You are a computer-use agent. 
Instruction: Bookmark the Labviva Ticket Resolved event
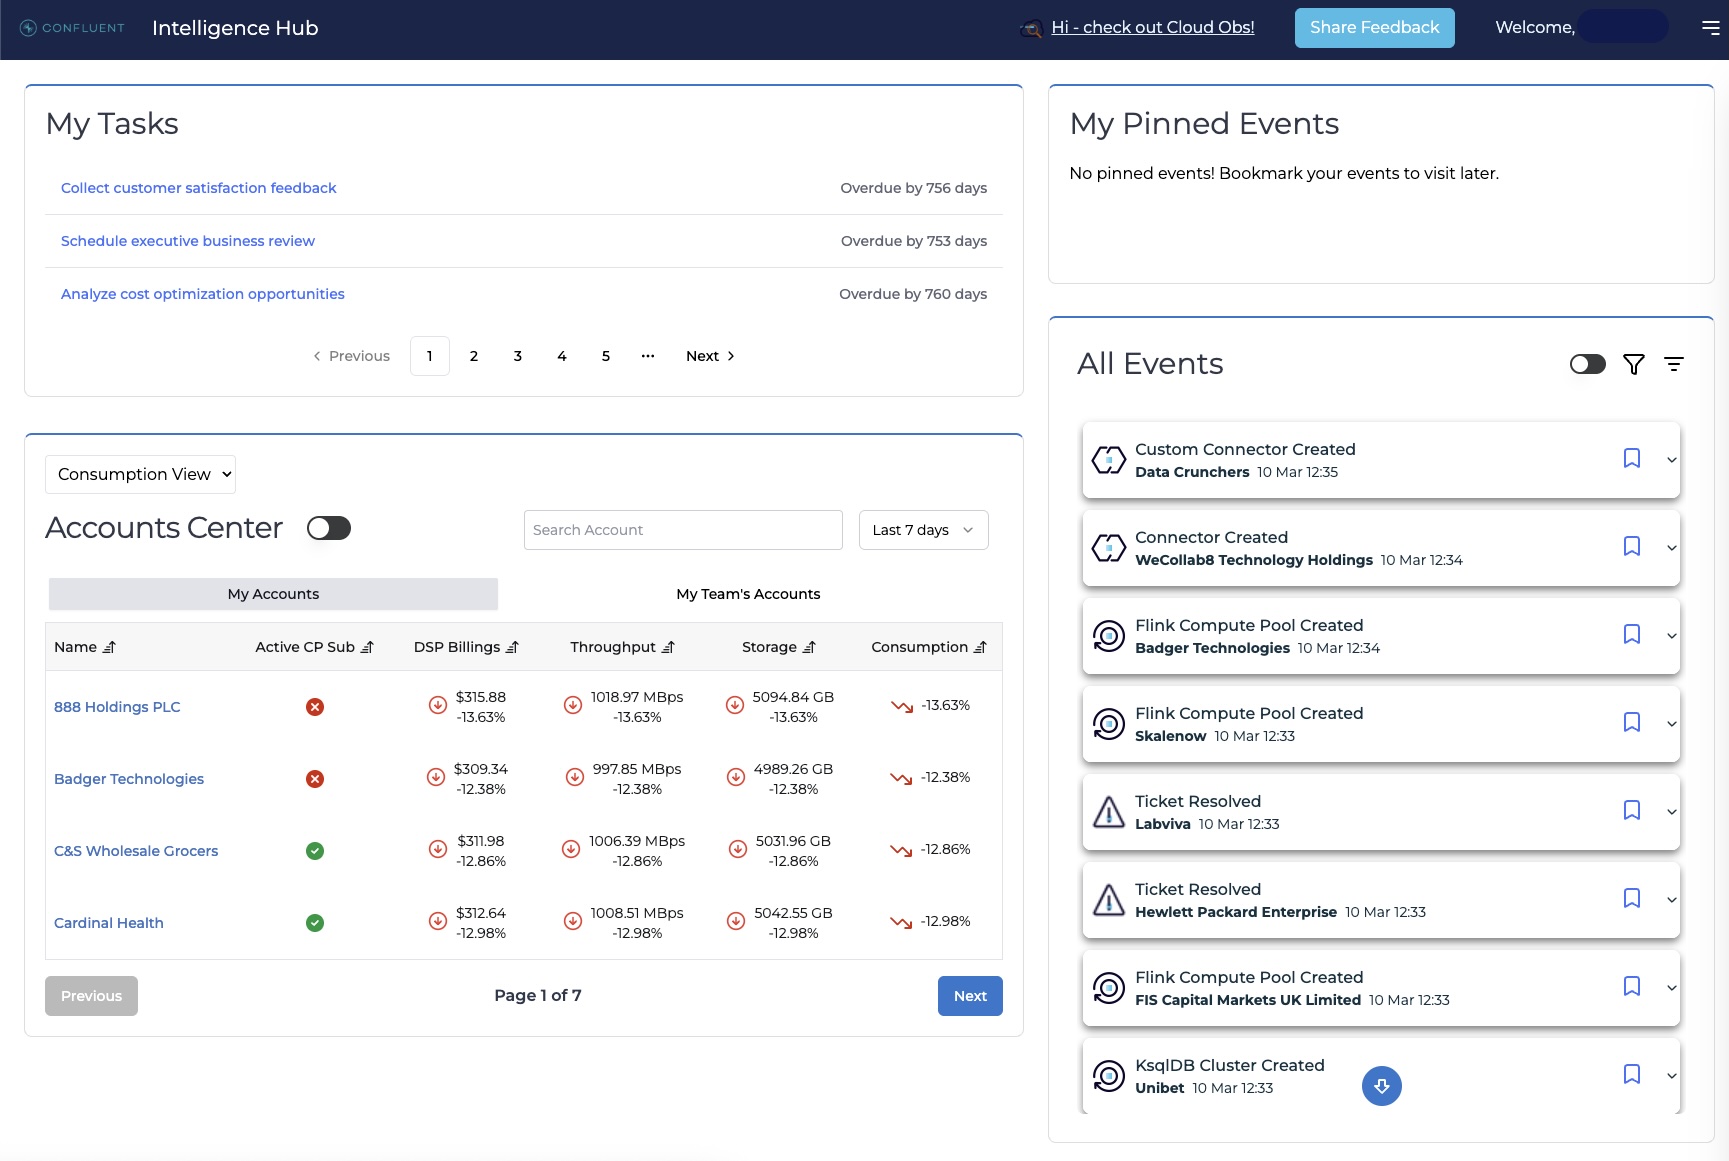(1632, 810)
